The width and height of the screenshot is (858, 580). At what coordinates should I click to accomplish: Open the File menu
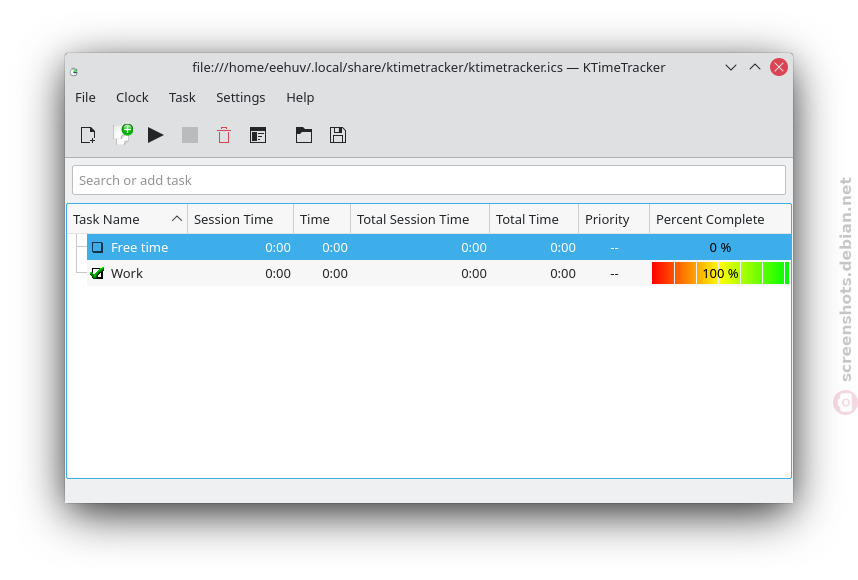pos(85,97)
